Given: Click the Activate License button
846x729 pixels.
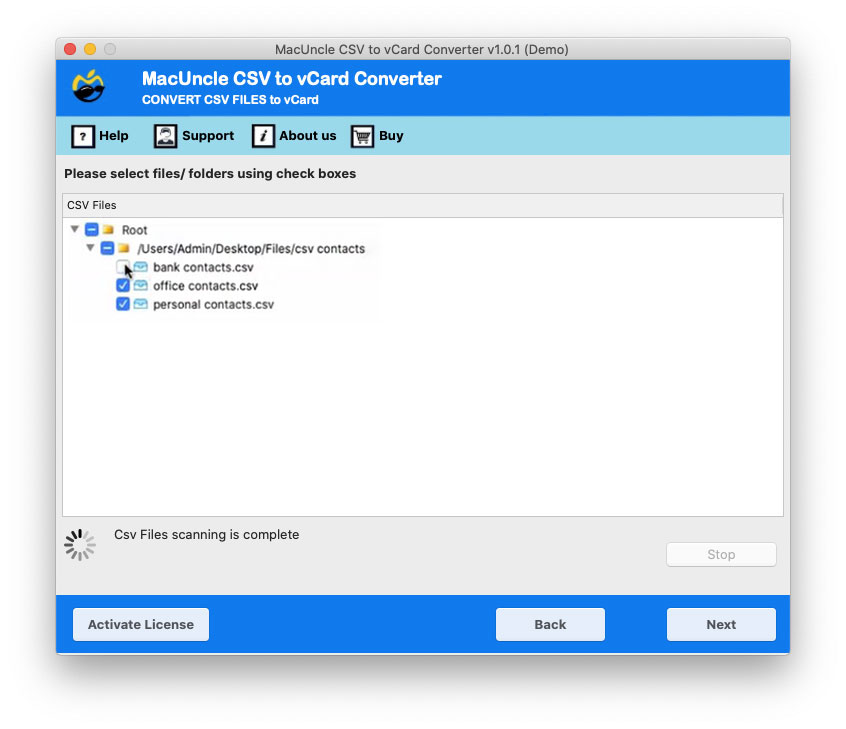Looking at the screenshot, I should click(141, 624).
